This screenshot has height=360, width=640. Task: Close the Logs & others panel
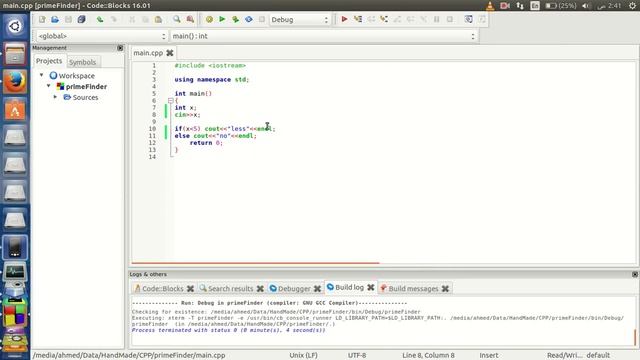[635, 274]
